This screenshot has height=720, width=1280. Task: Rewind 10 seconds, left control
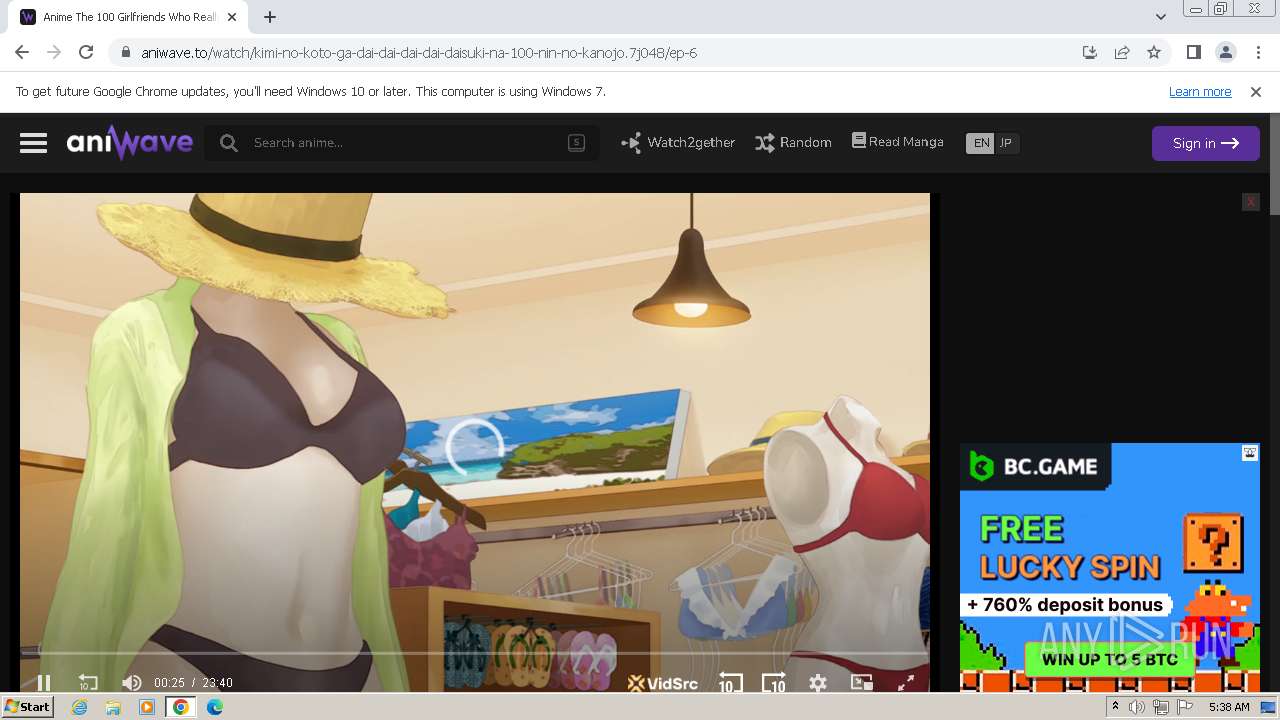(88, 683)
